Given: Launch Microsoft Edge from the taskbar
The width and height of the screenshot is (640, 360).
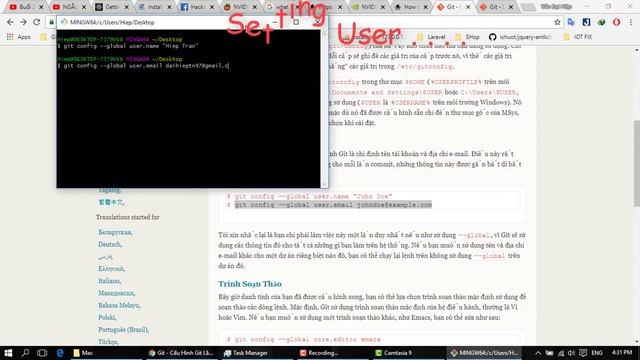Looking at the screenshot, I should [60, 353].
